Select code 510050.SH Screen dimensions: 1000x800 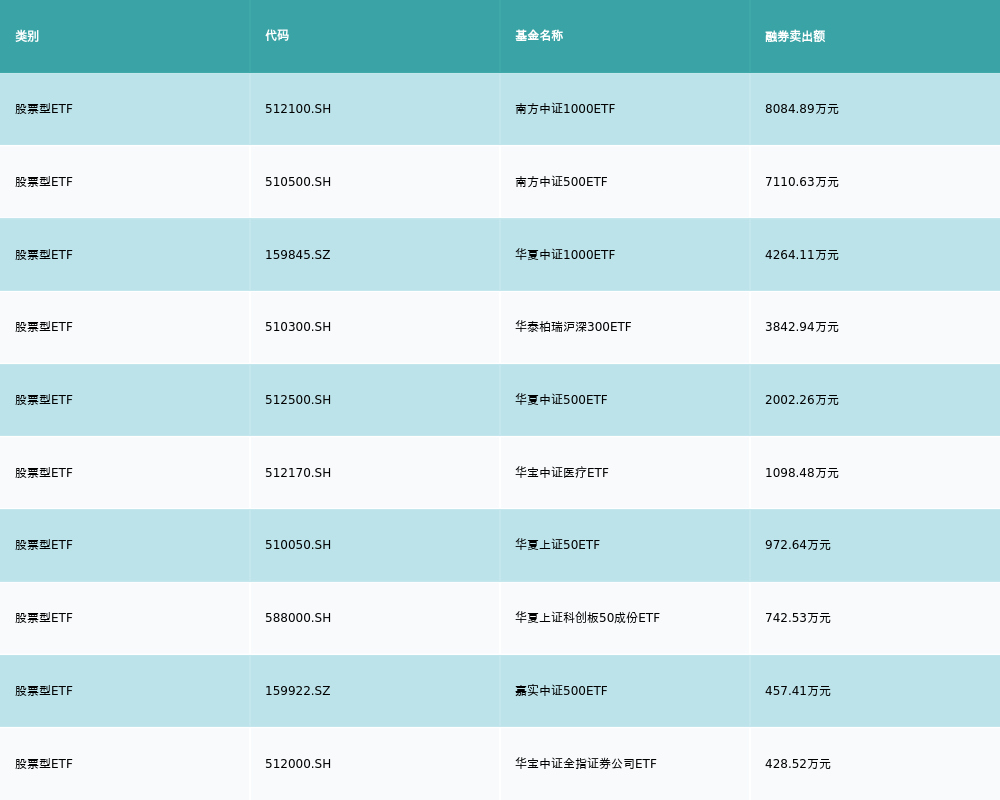[298, 545]
